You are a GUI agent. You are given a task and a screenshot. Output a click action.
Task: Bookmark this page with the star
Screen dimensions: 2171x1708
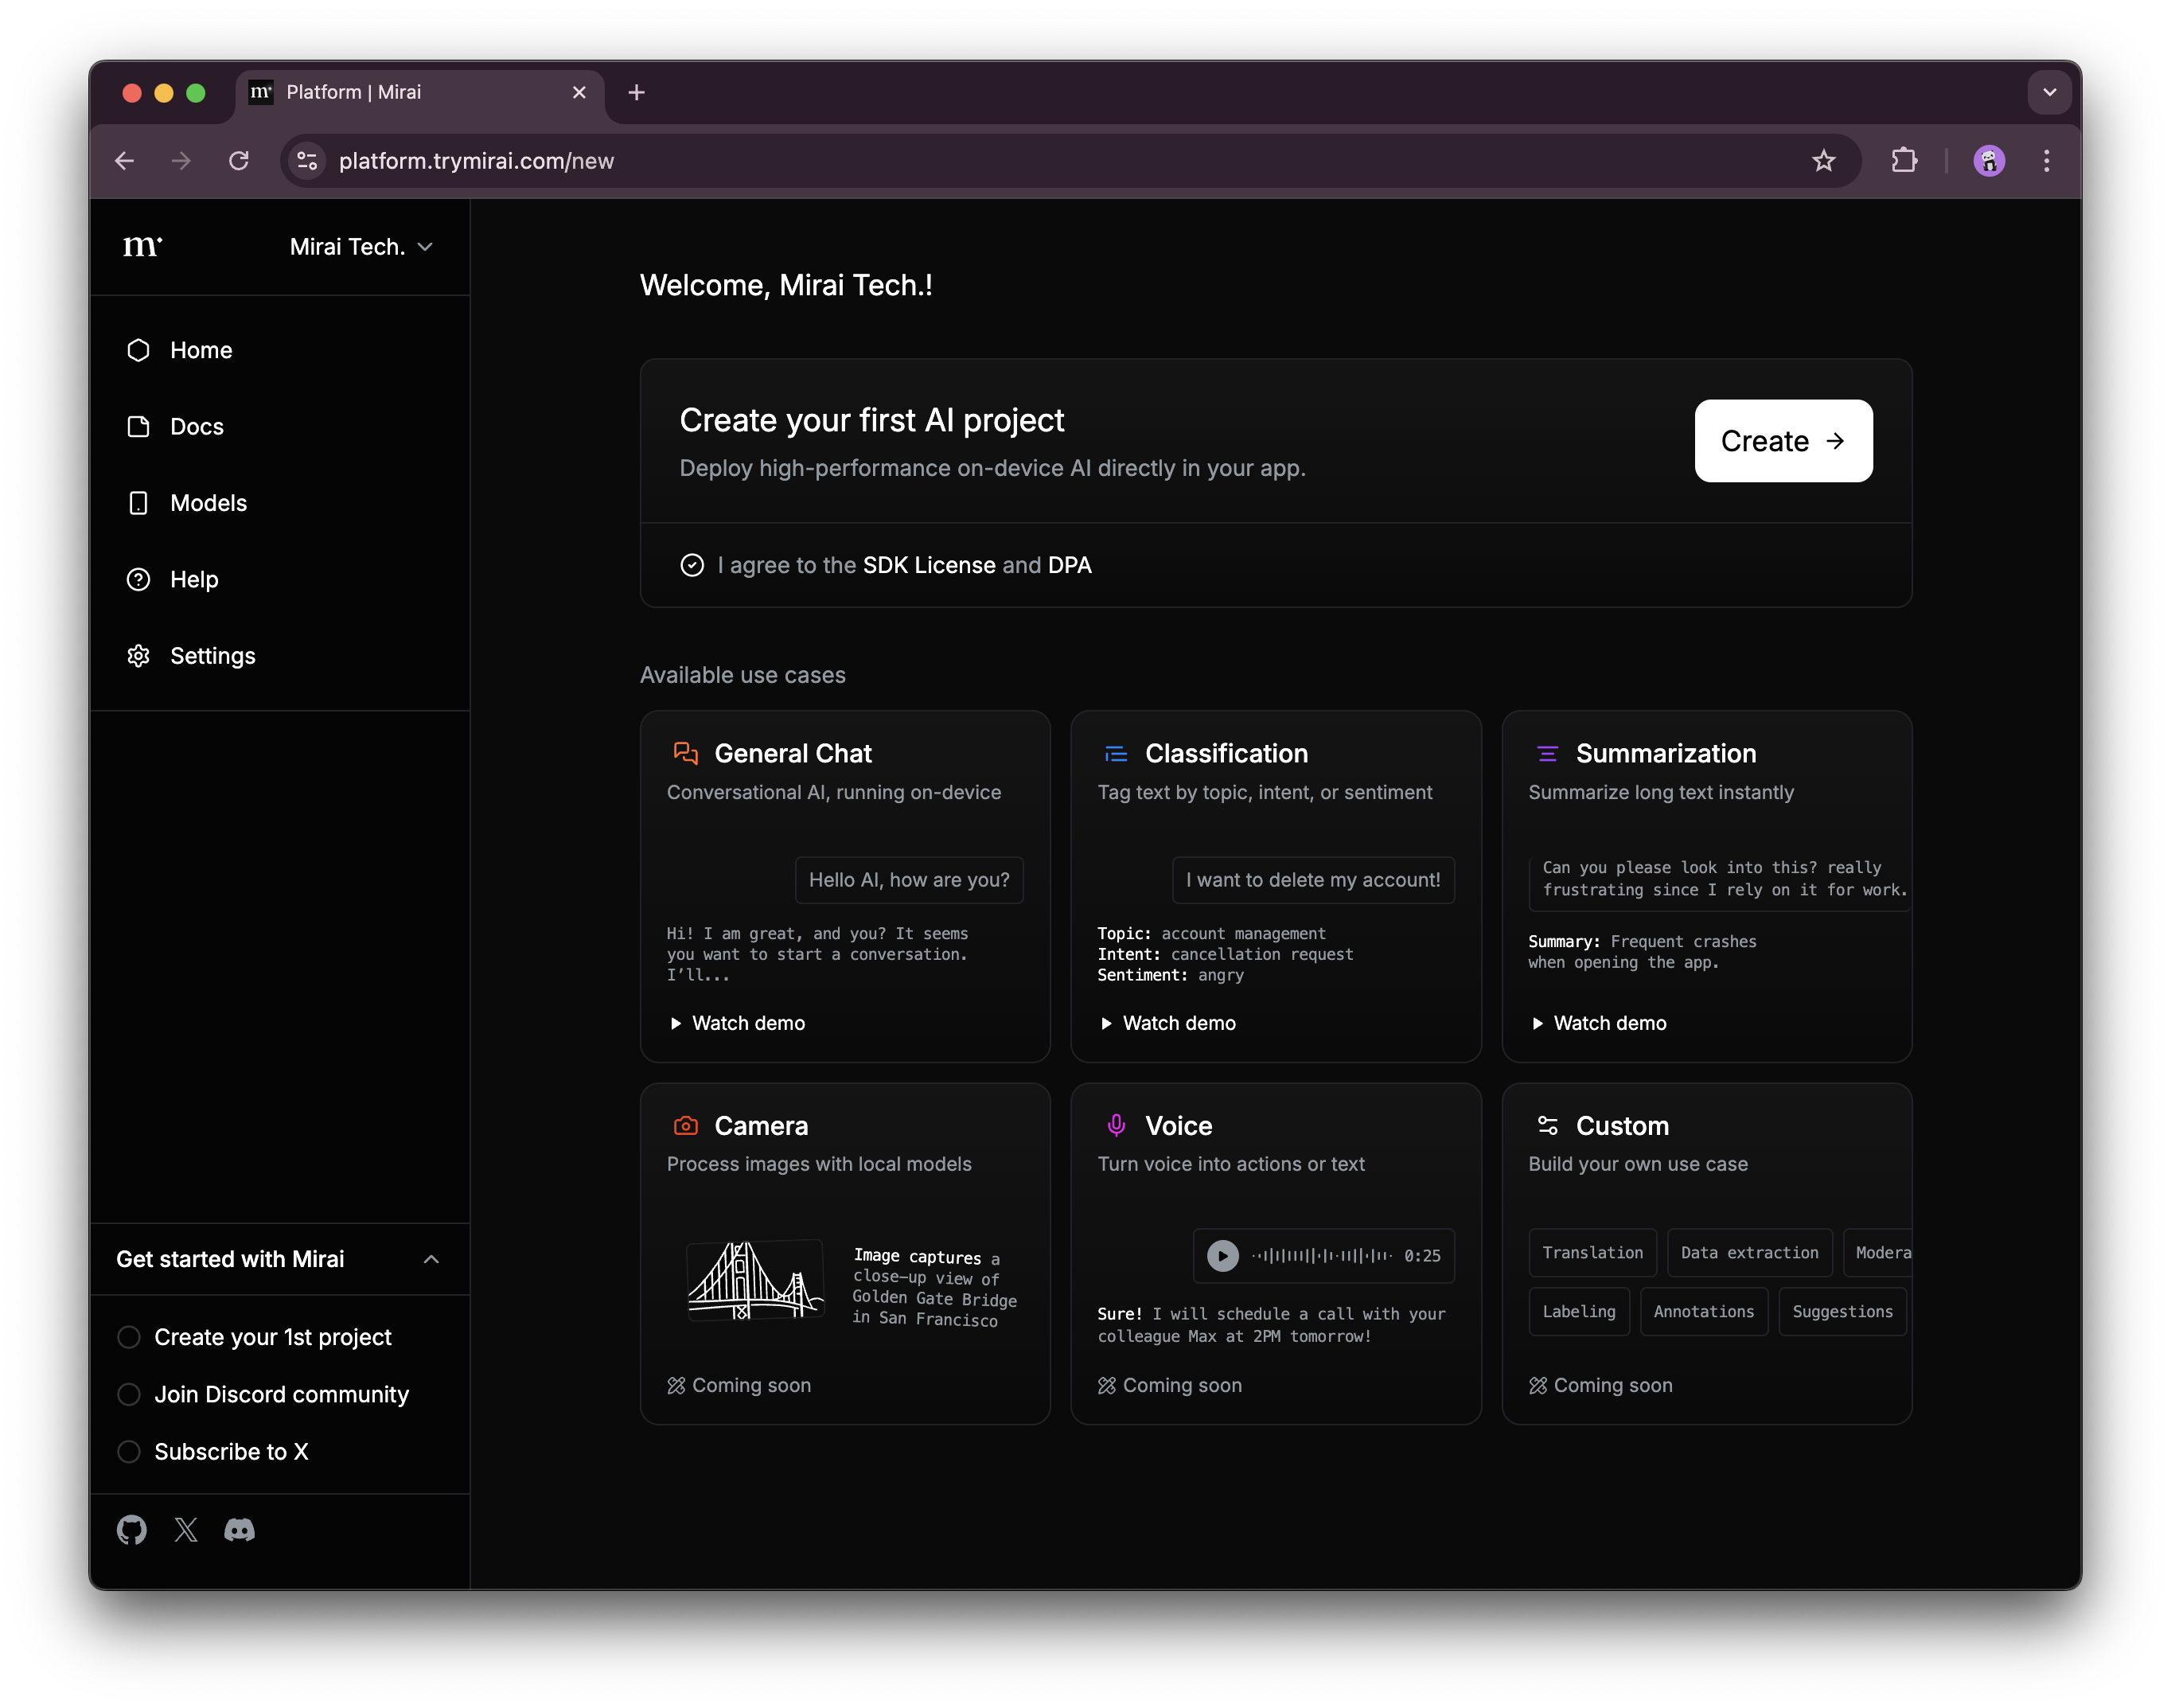[1823, 161]
